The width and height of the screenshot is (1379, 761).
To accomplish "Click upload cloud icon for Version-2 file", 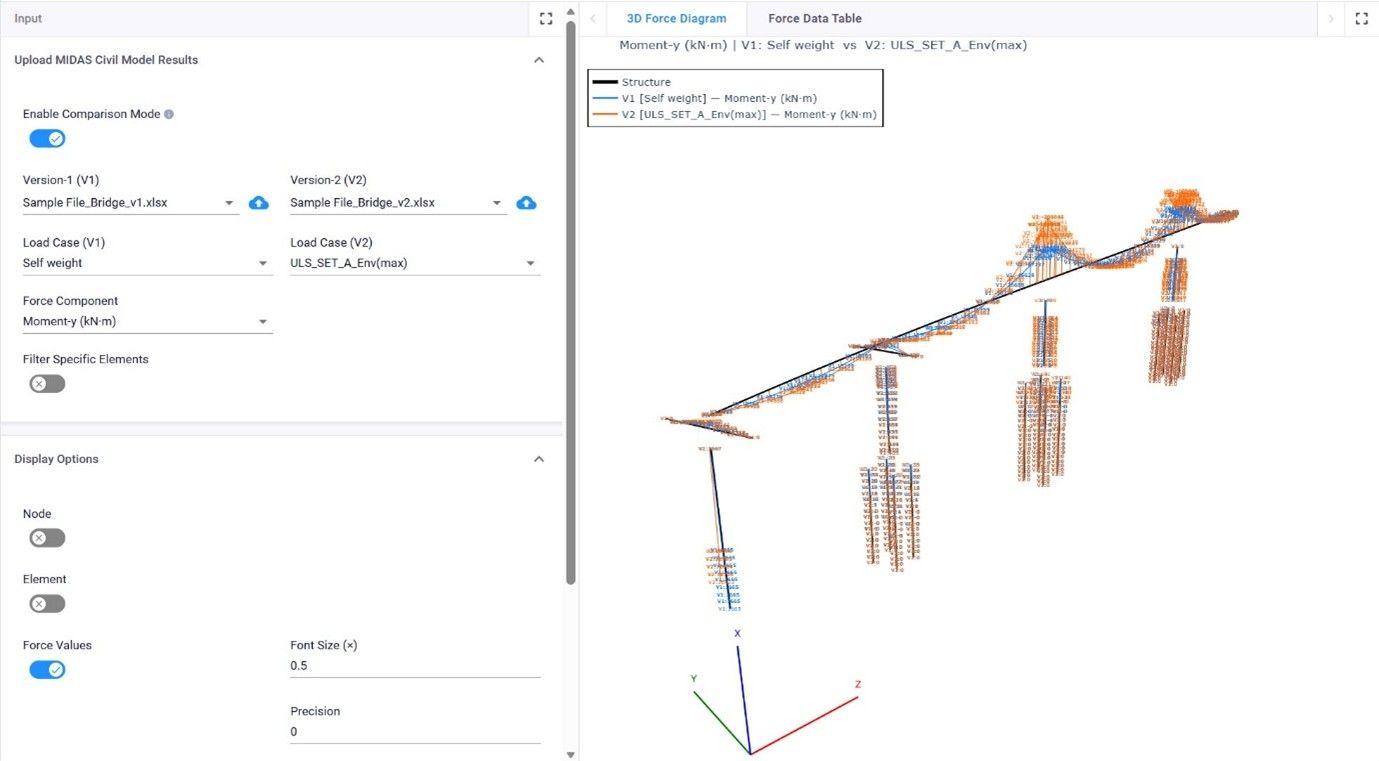I will pyautogui.click(x=526, y=203).
